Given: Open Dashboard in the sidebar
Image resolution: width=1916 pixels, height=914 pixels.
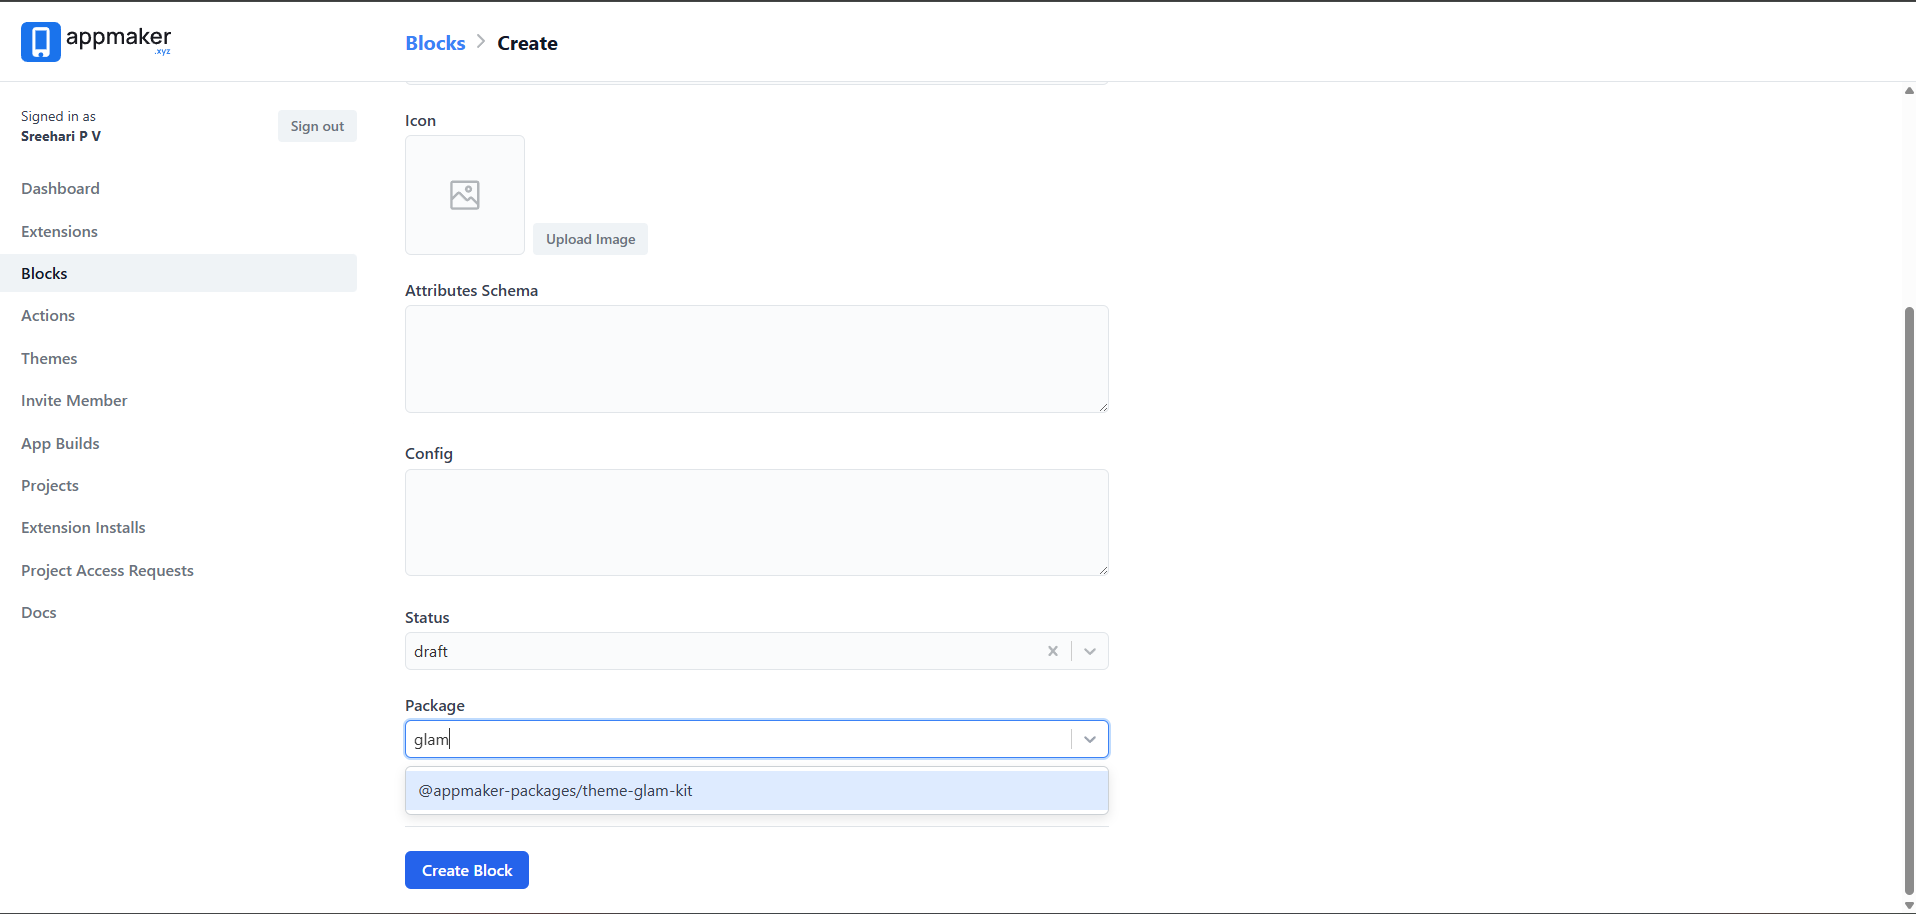Looking at the screenshot, I should (x=60, y=188).
